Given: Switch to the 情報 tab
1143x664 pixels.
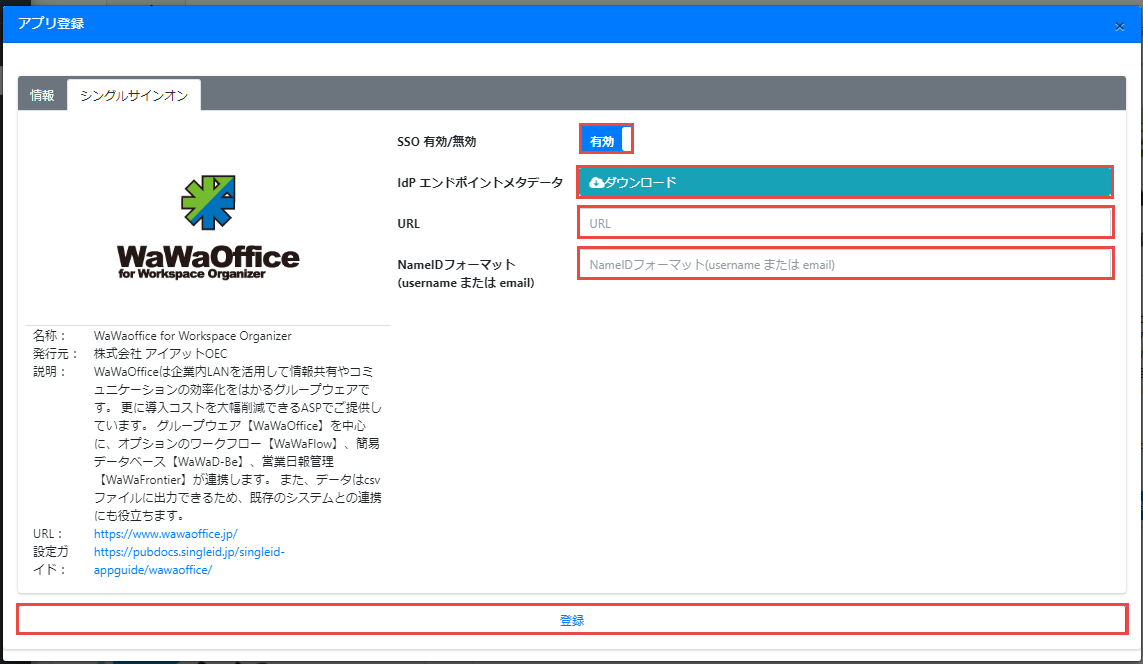Looking at the screenshot, I should 42,95.
